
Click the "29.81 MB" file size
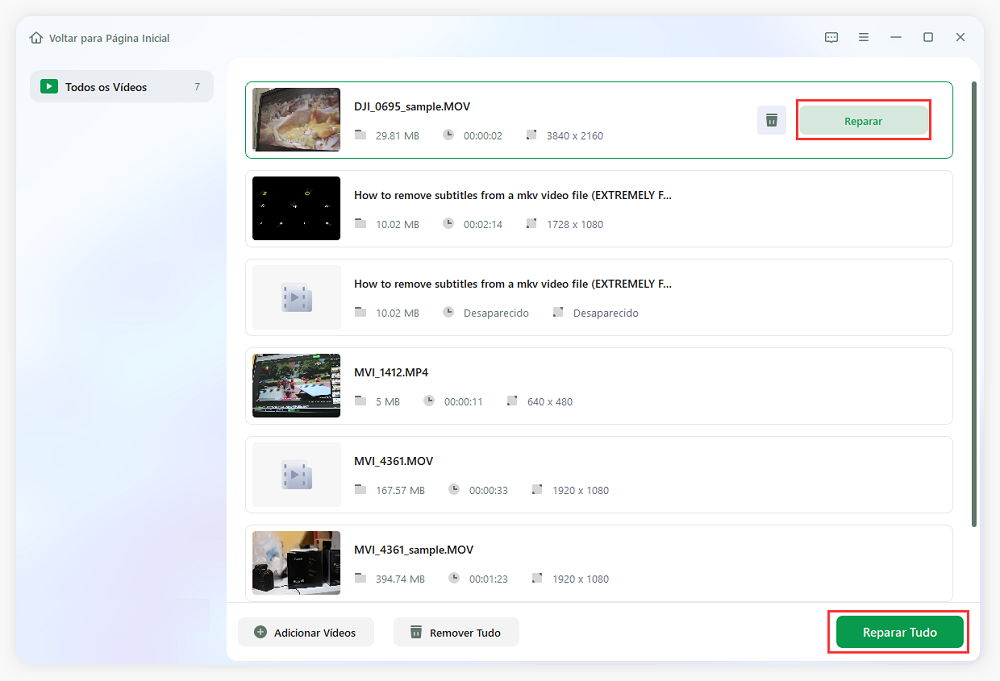pos(397,136)
